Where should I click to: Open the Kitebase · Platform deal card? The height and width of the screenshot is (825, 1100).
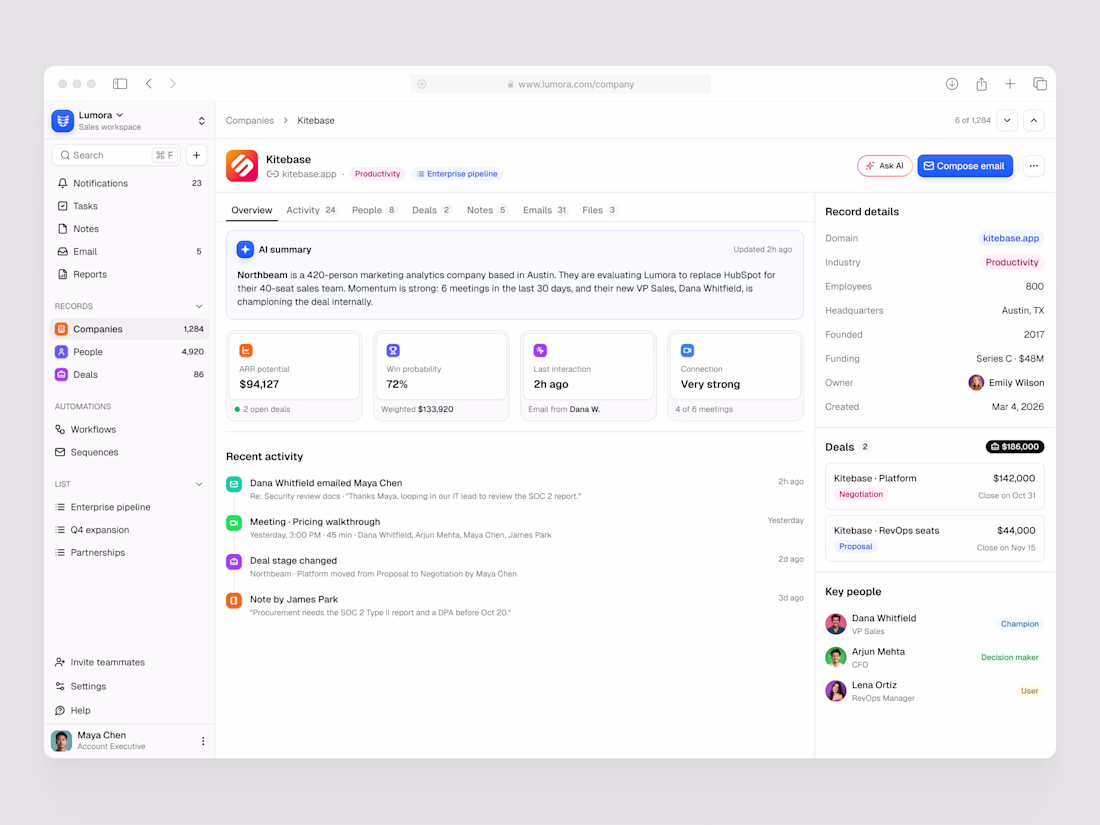[x=934, y=486]
